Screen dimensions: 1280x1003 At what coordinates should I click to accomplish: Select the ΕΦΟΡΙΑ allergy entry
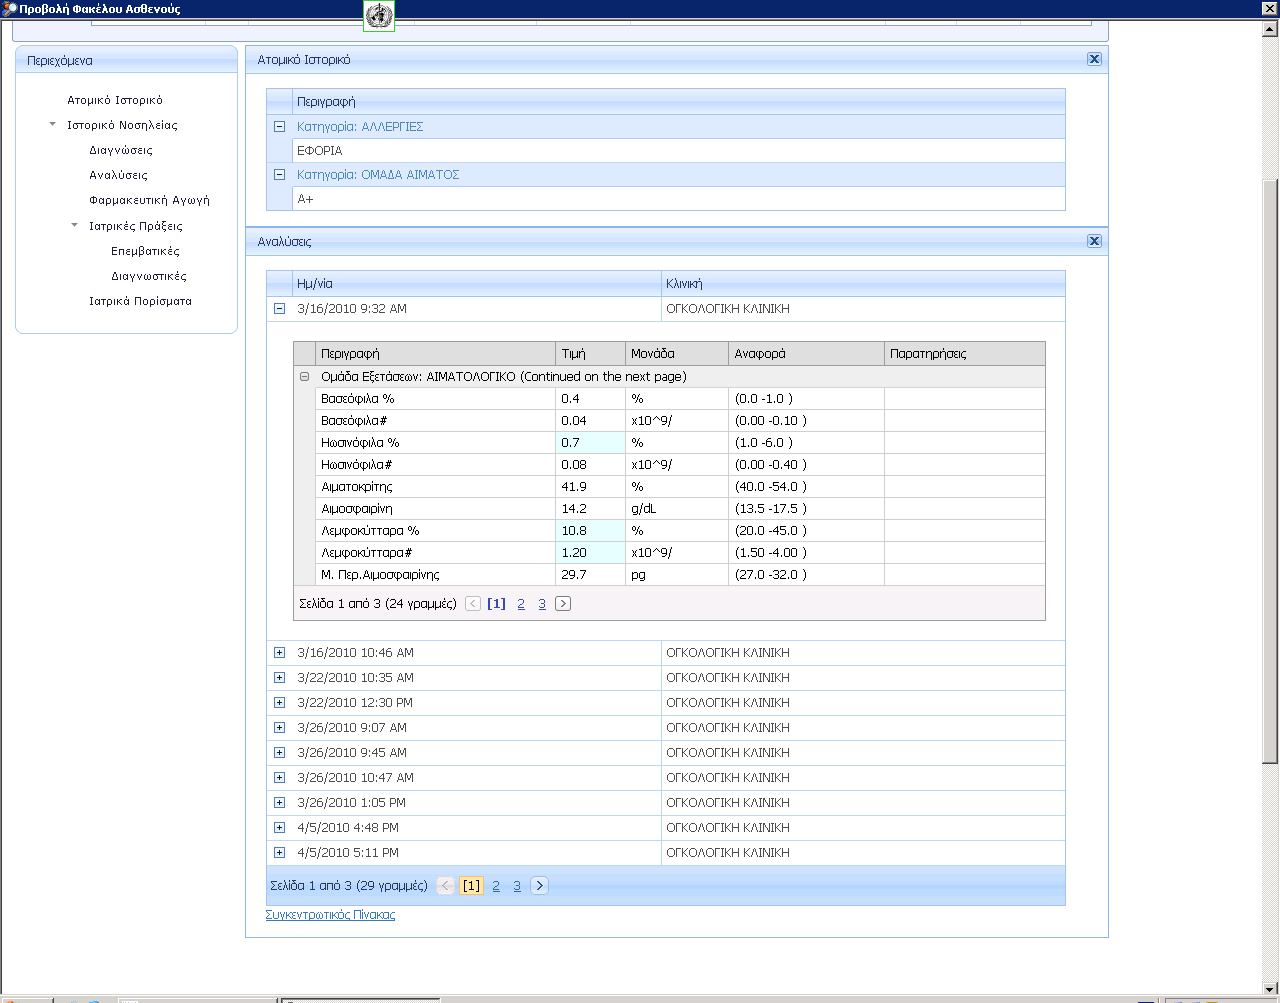click(679, 151)
